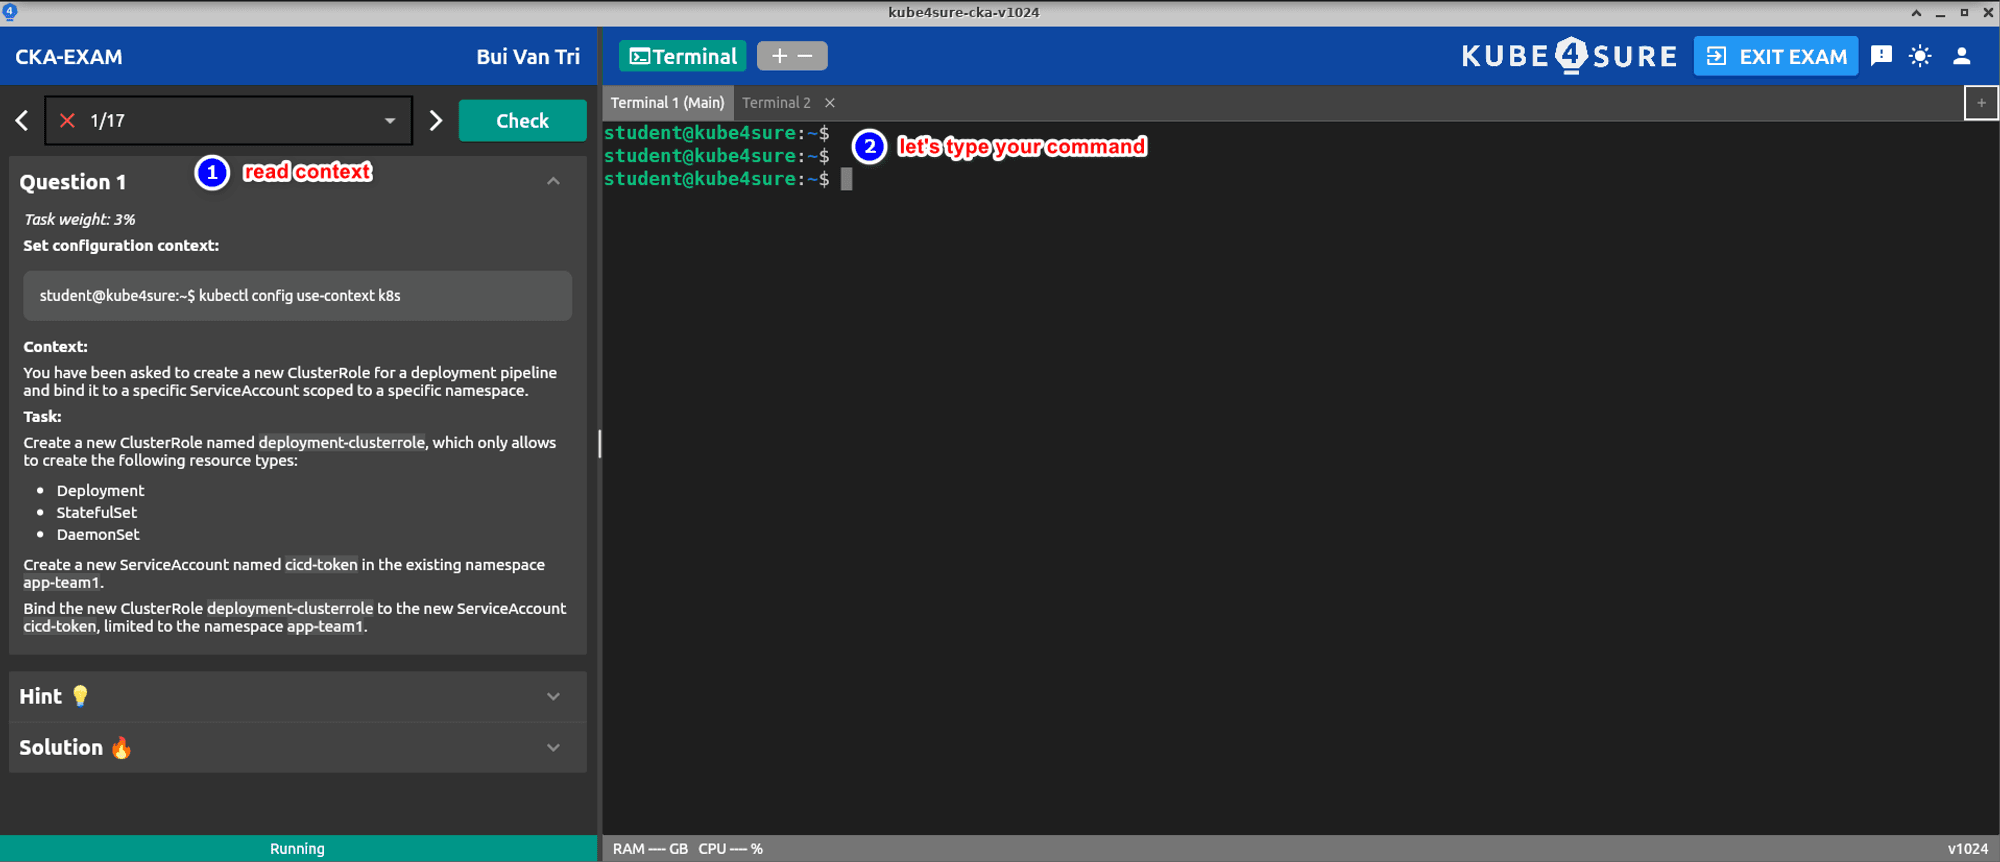Viewport: 2000px width, 862px height.
Task: Go to the next question arrow
Action: (435, 121)
